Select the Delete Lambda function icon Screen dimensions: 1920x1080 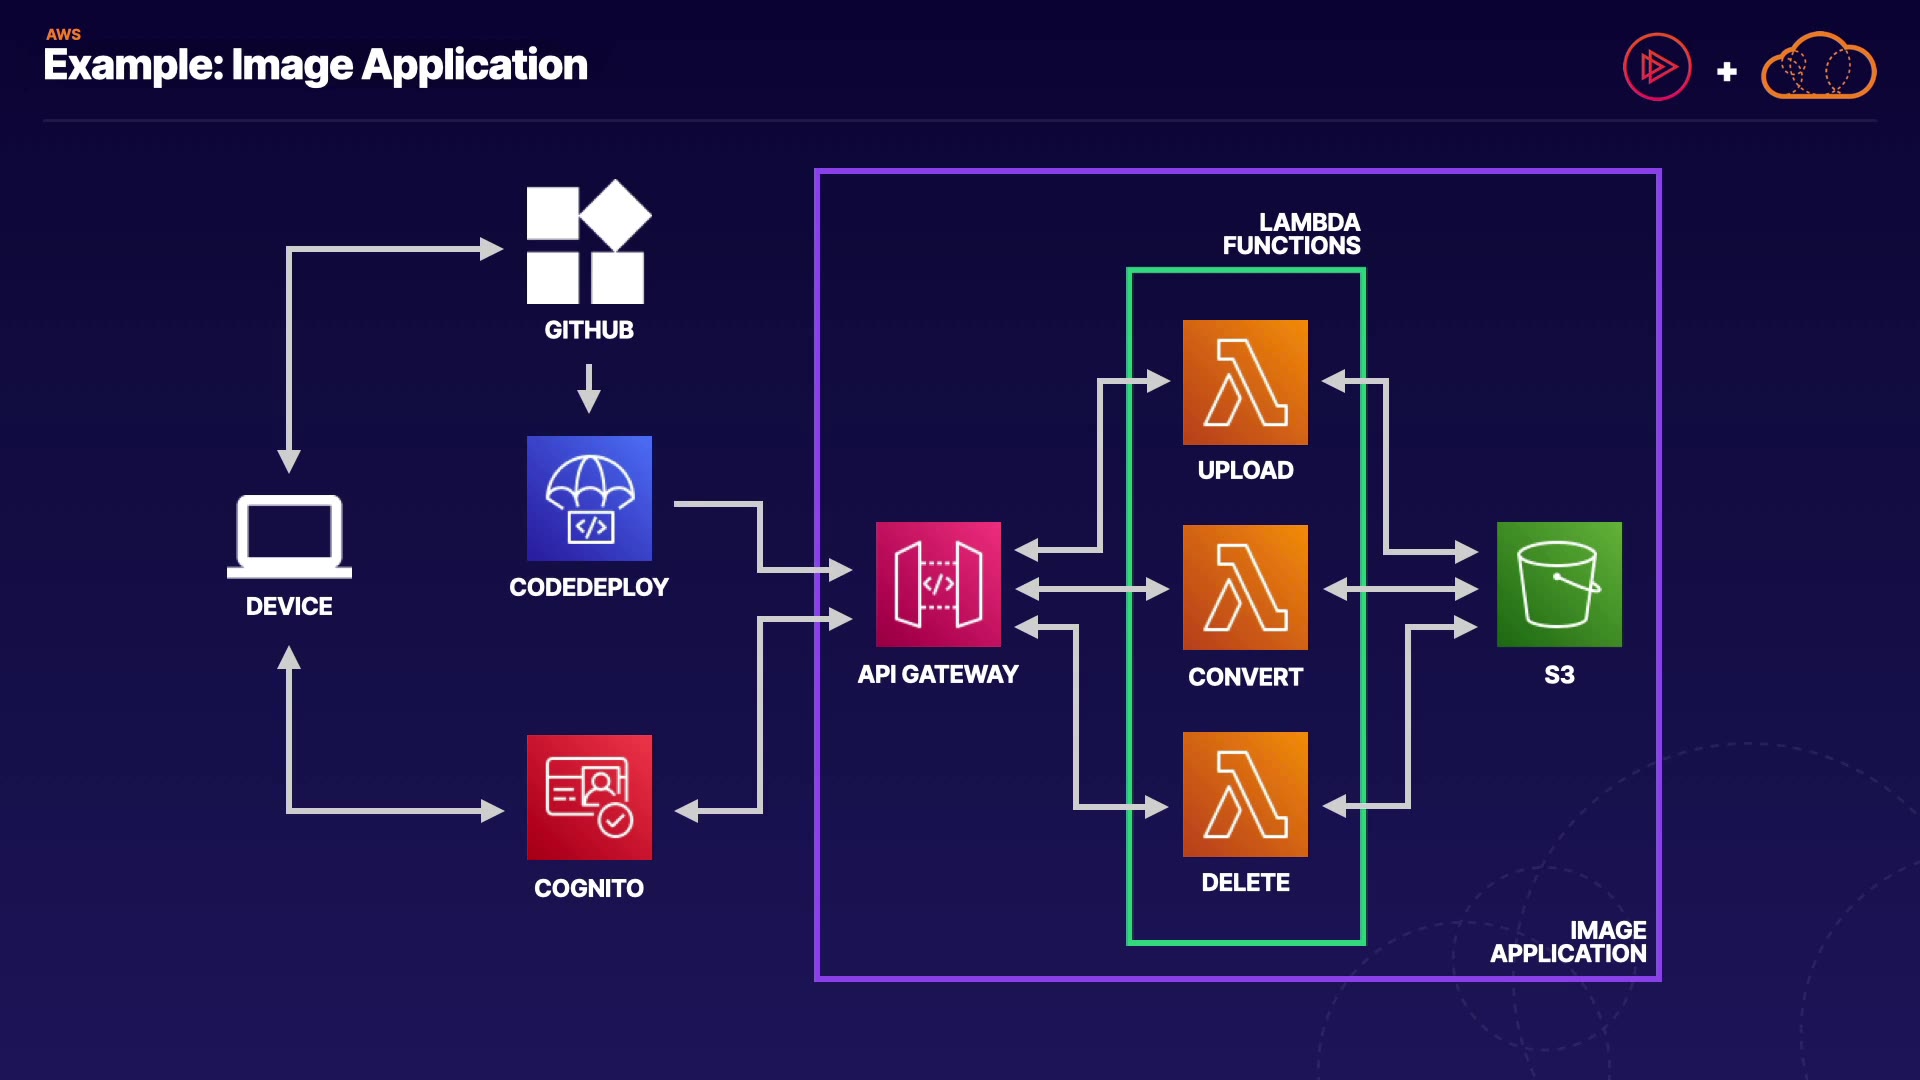pyautogui.click(x=1245, y=794)
